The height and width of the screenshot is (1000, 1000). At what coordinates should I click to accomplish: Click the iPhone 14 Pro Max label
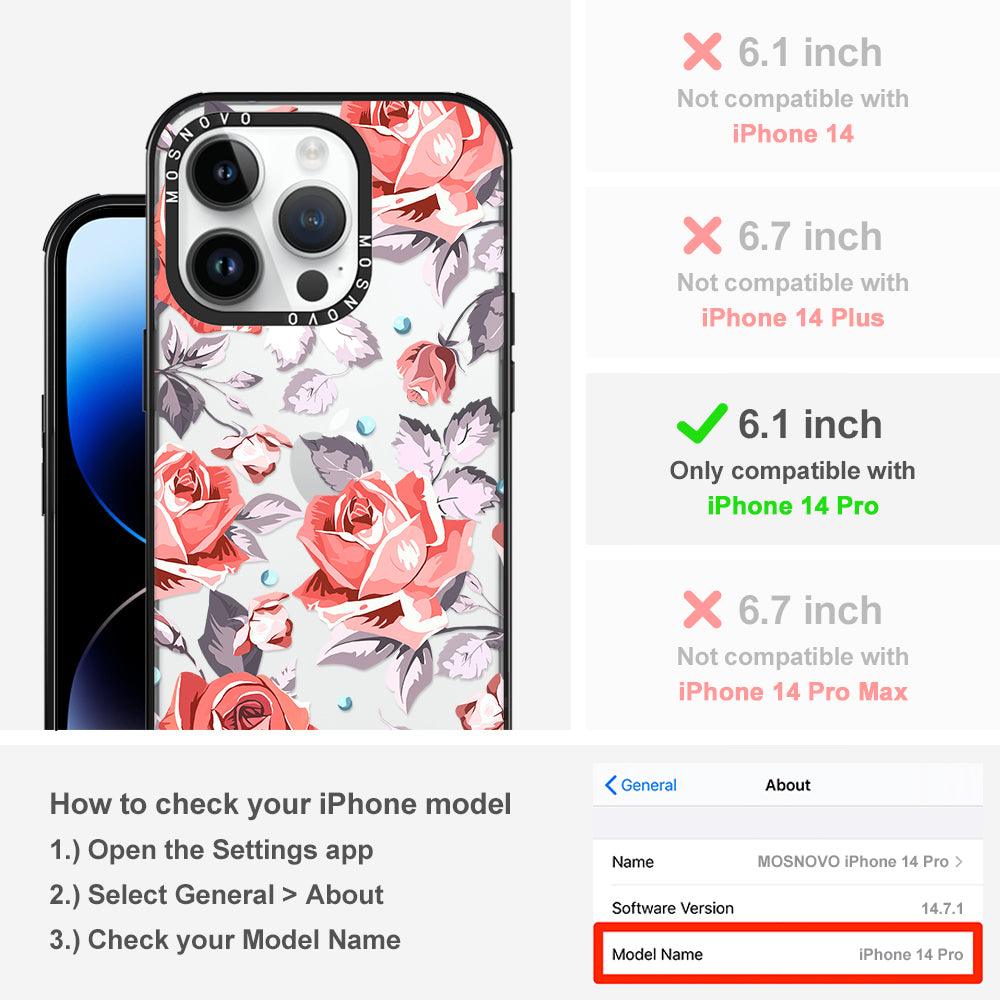coord(793,691)
